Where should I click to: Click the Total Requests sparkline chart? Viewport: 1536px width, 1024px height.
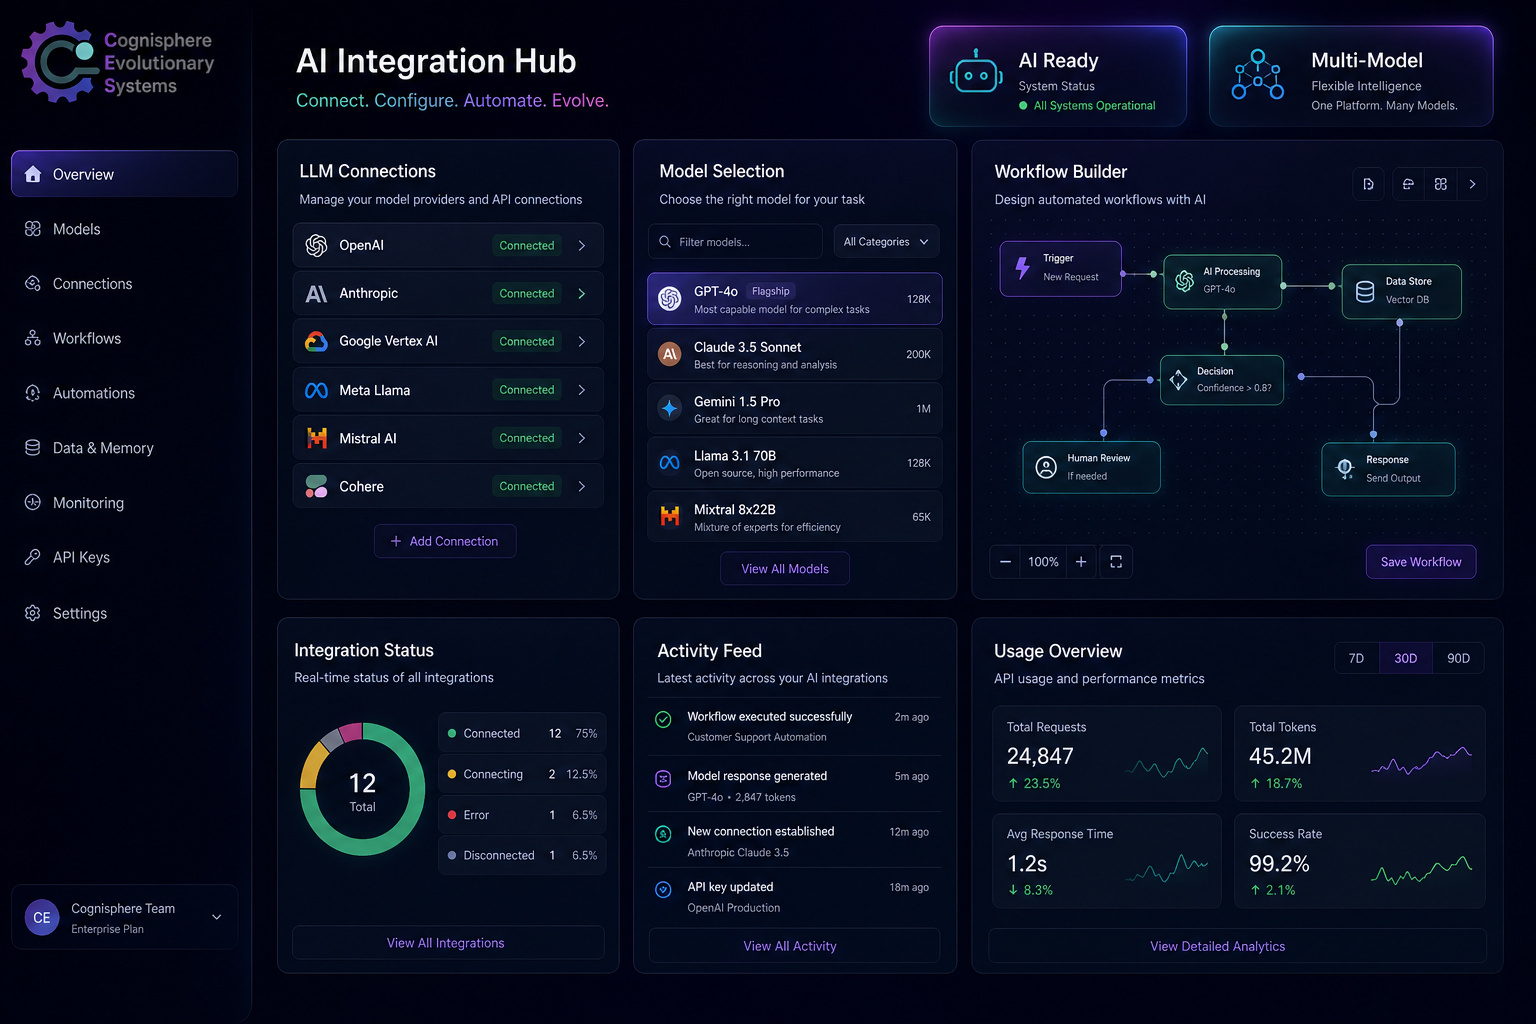(1166, 764)
